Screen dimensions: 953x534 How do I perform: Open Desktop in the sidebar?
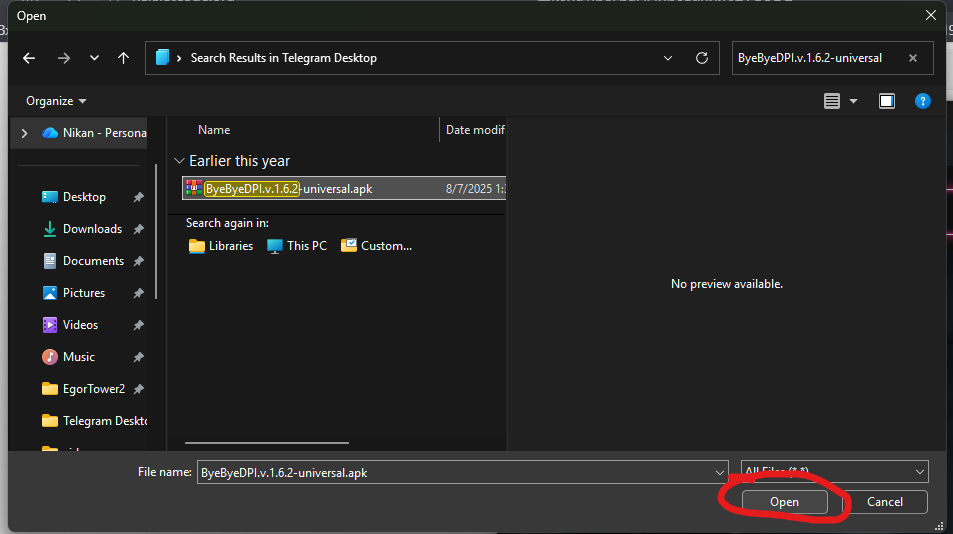pos(74,197)
